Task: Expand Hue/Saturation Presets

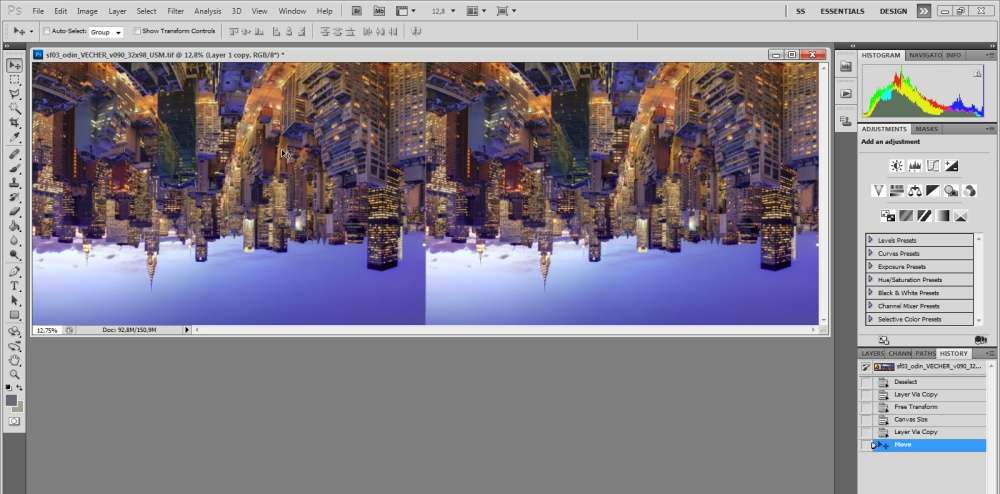Action: 871,280
